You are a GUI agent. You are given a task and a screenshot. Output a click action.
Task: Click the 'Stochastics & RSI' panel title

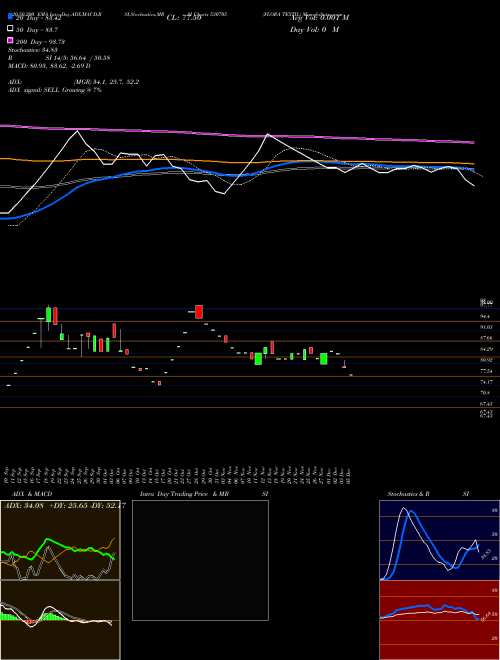[428, 494]
